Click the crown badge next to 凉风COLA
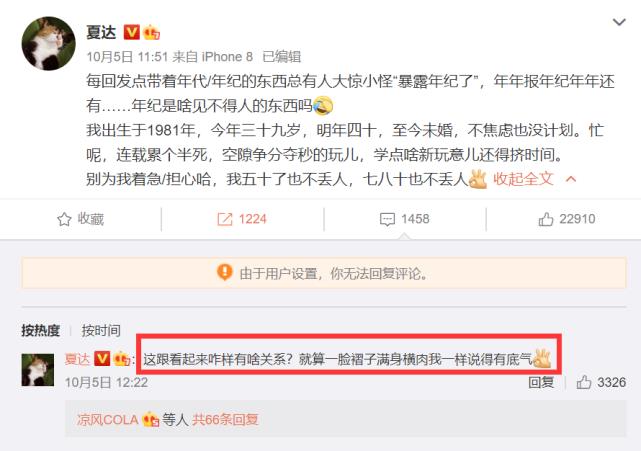641x451 pixels. point(150,420)
